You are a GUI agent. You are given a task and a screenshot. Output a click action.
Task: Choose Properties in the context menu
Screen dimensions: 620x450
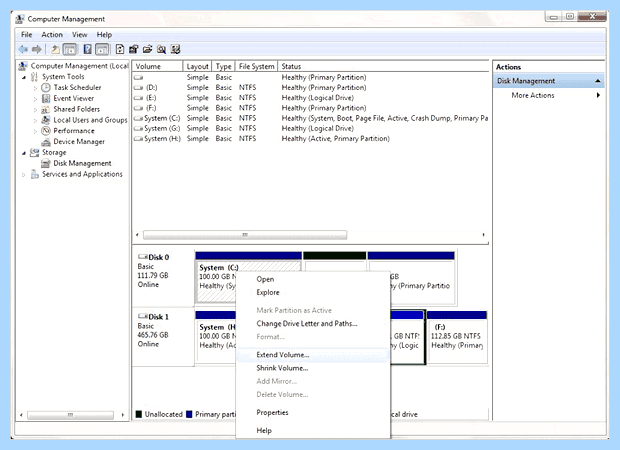click(x=312, y=412)
